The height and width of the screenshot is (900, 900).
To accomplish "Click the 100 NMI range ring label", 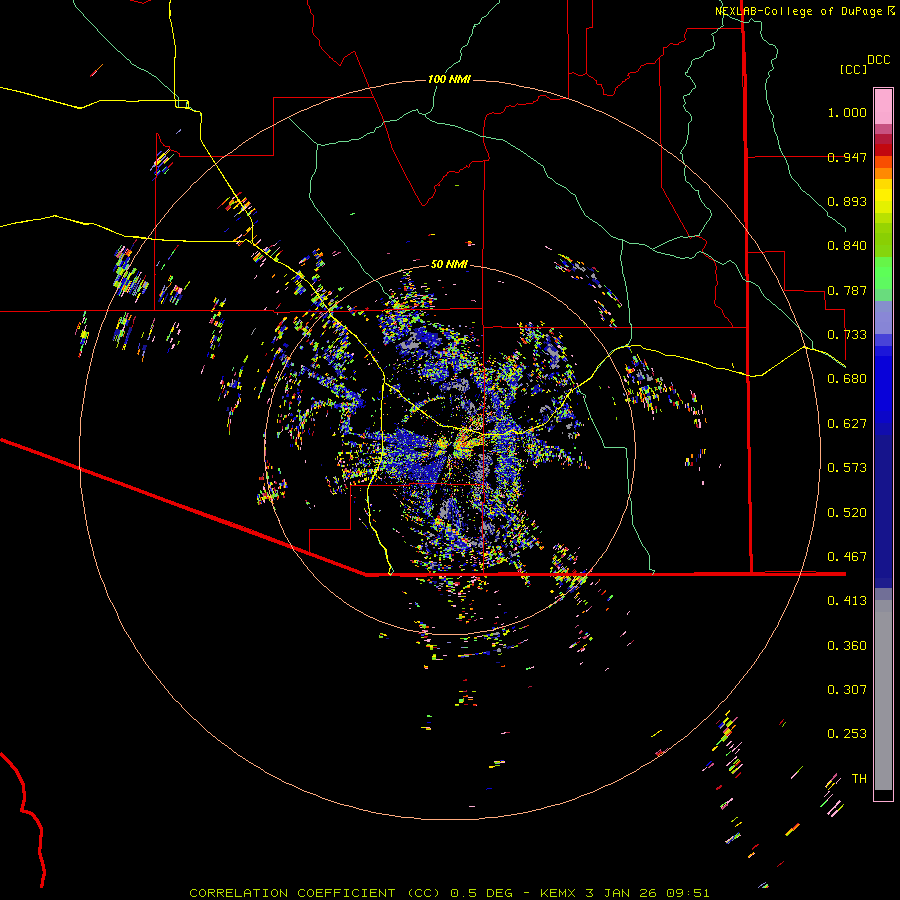I will tap(449, 79).
